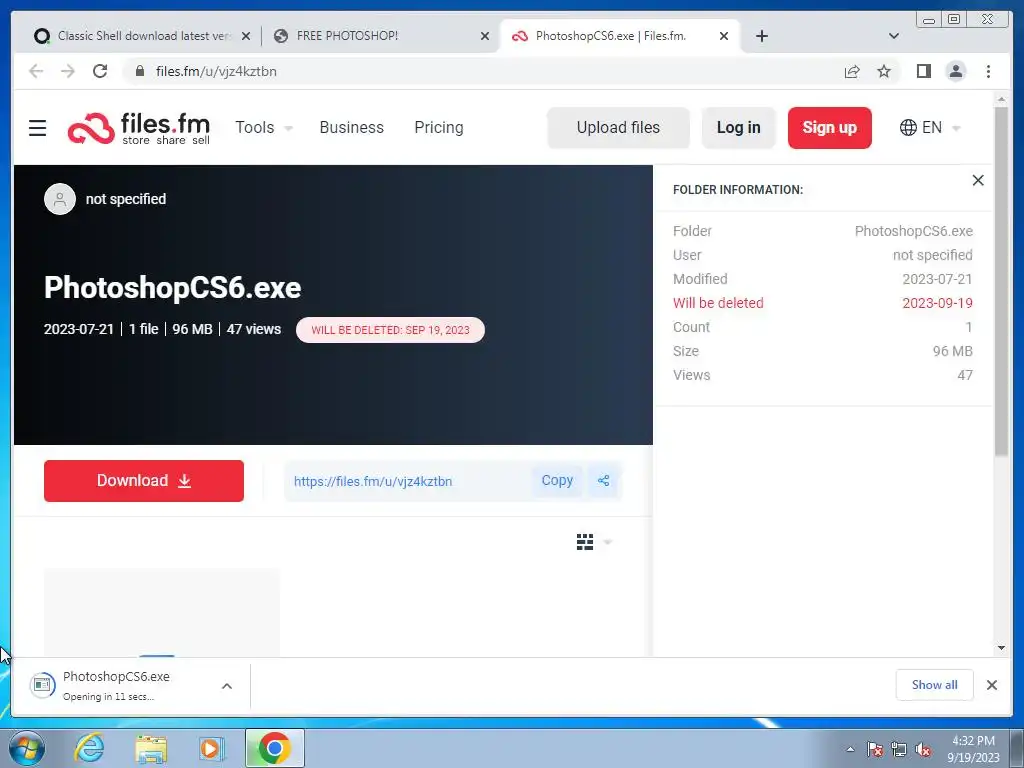Open Action Center flag icon

[874, 749]
